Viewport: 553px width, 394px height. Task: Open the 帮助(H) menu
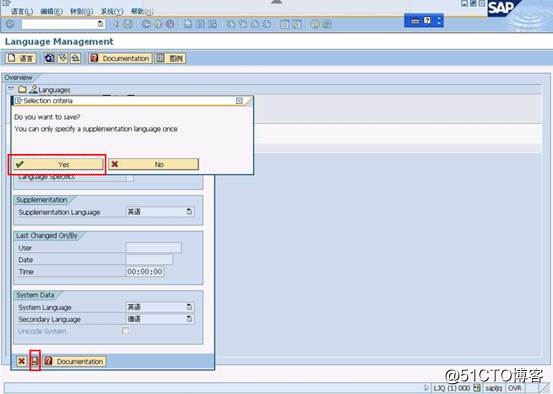pyautogui.click(x=142, y=12)
